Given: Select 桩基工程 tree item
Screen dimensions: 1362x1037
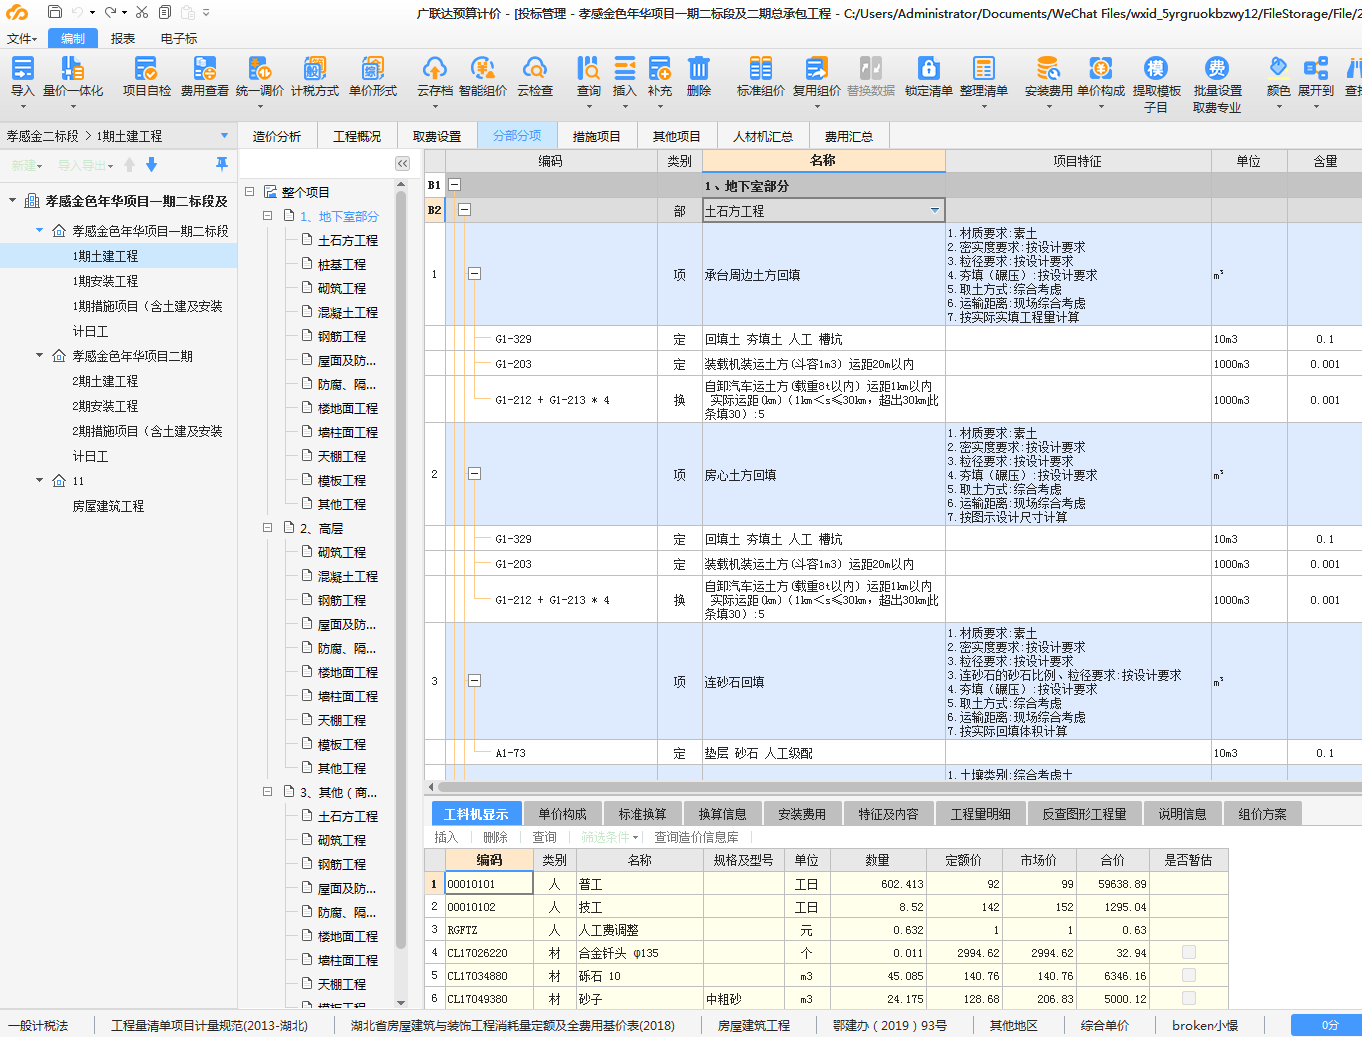Looking at the screenshot, I should click(342, 264).
